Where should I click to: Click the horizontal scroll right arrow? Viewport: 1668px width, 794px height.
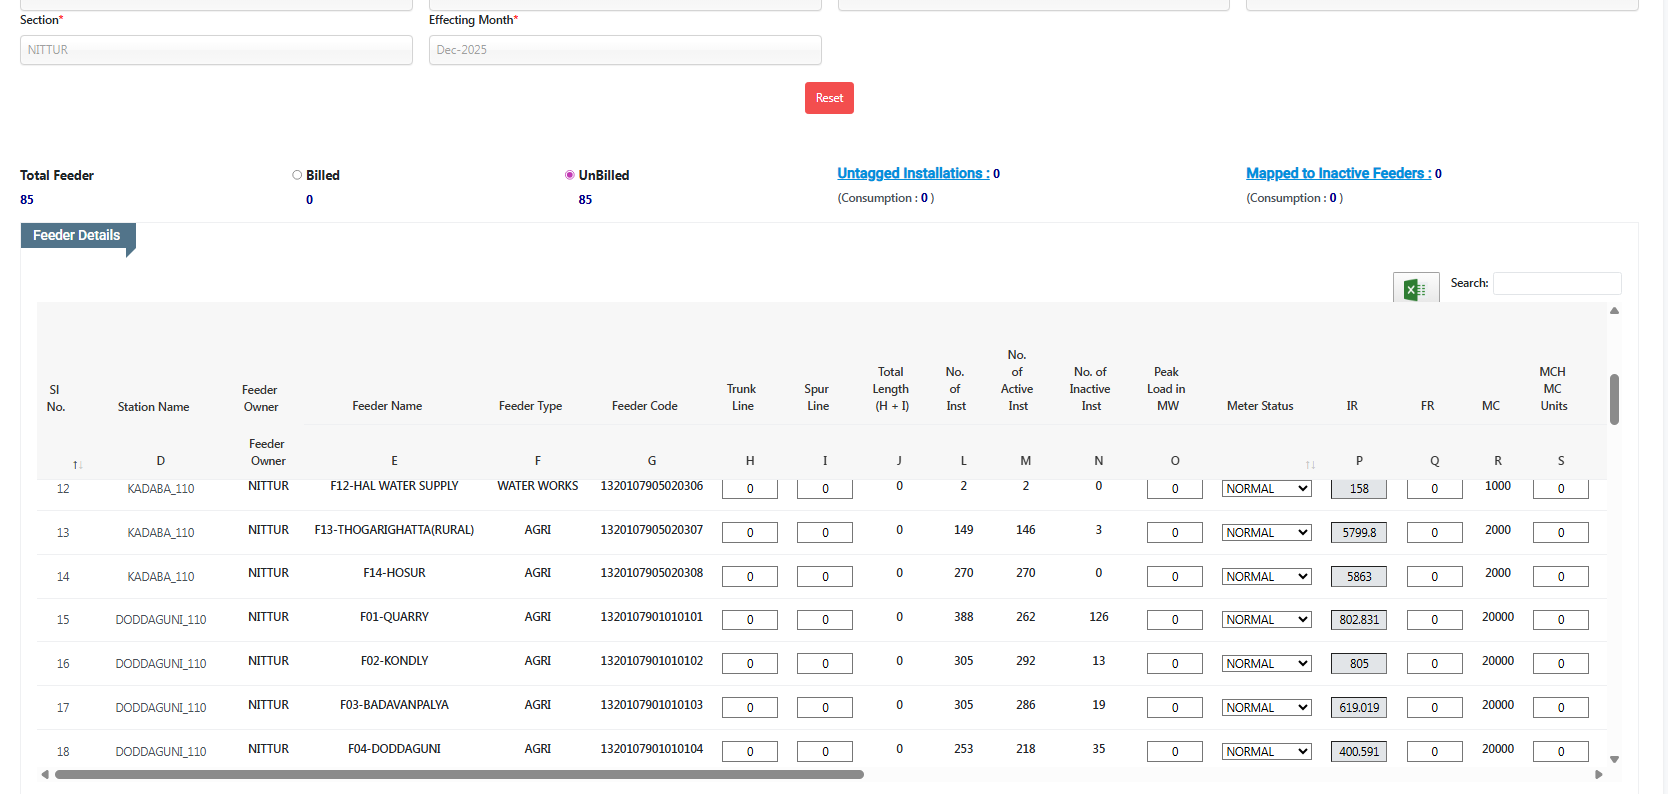point(1598,775)
